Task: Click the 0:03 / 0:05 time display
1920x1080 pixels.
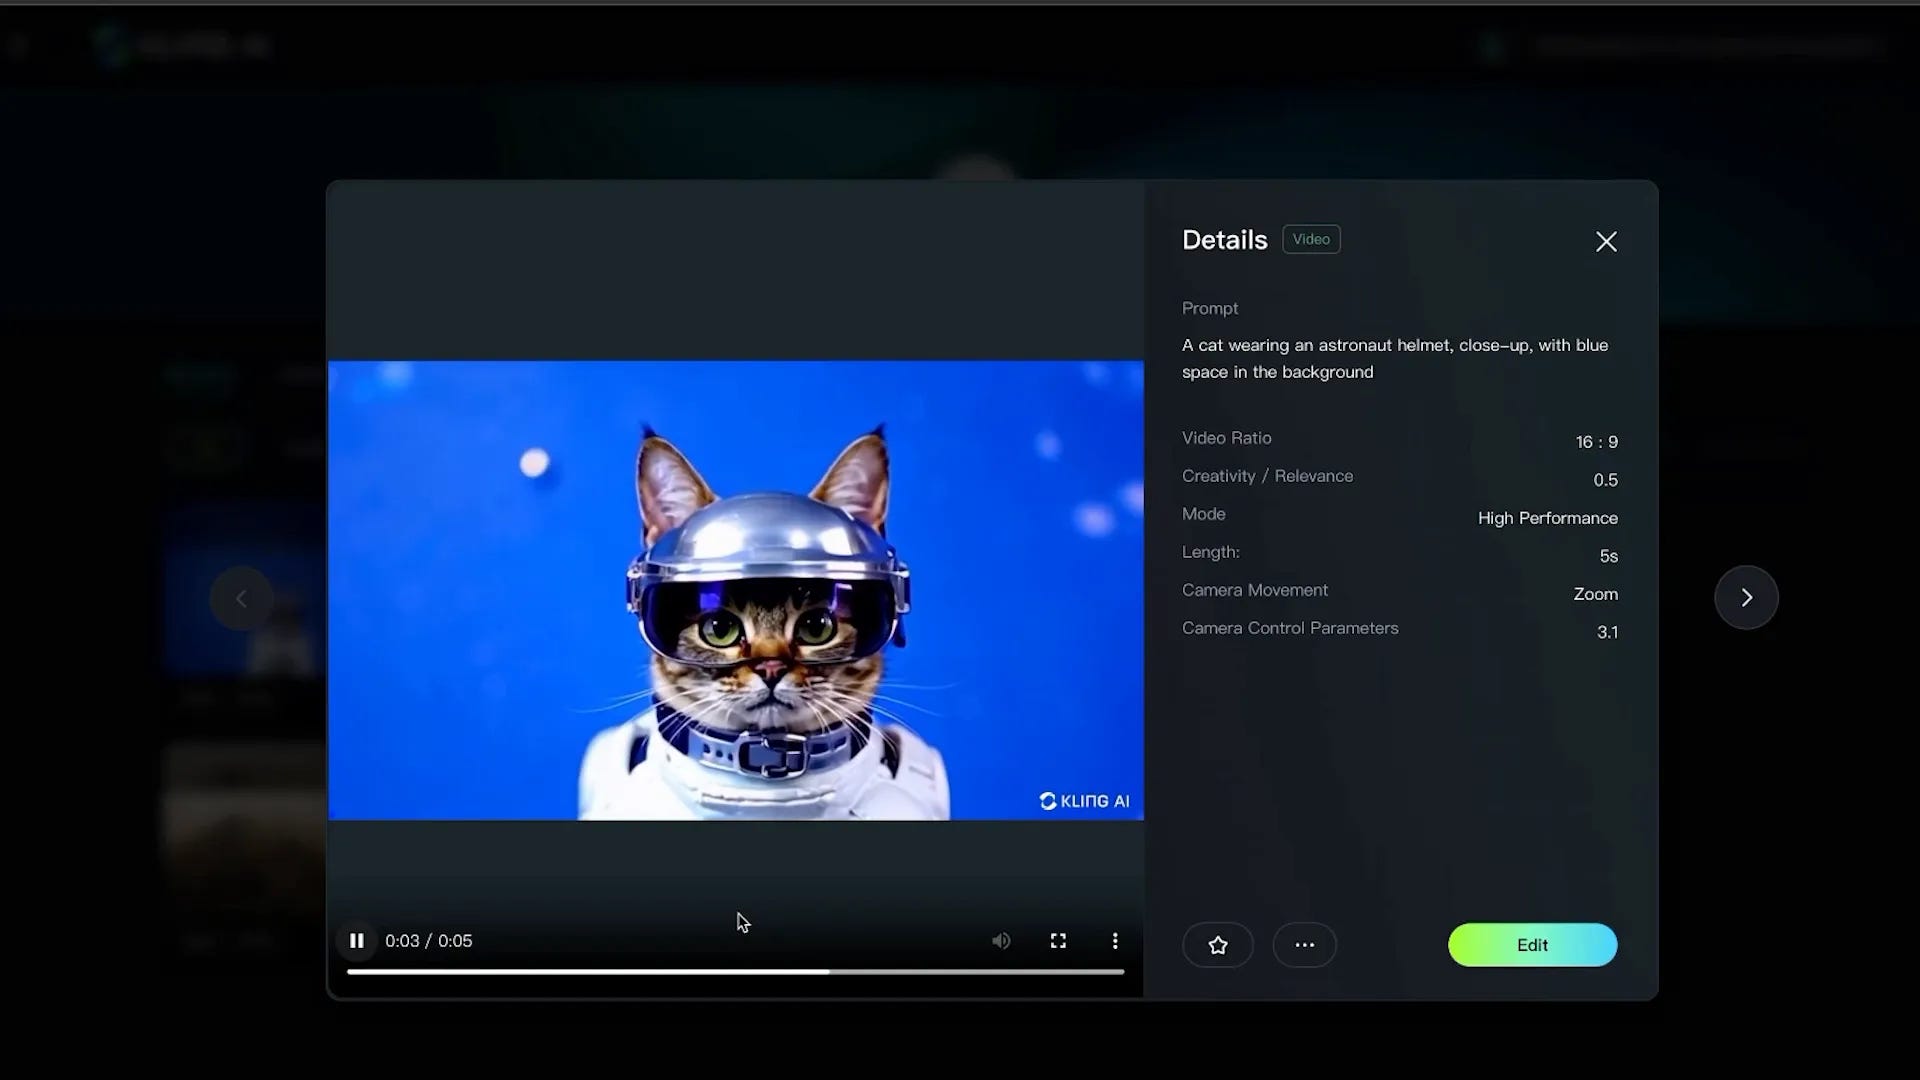Action: pos(429,940)
